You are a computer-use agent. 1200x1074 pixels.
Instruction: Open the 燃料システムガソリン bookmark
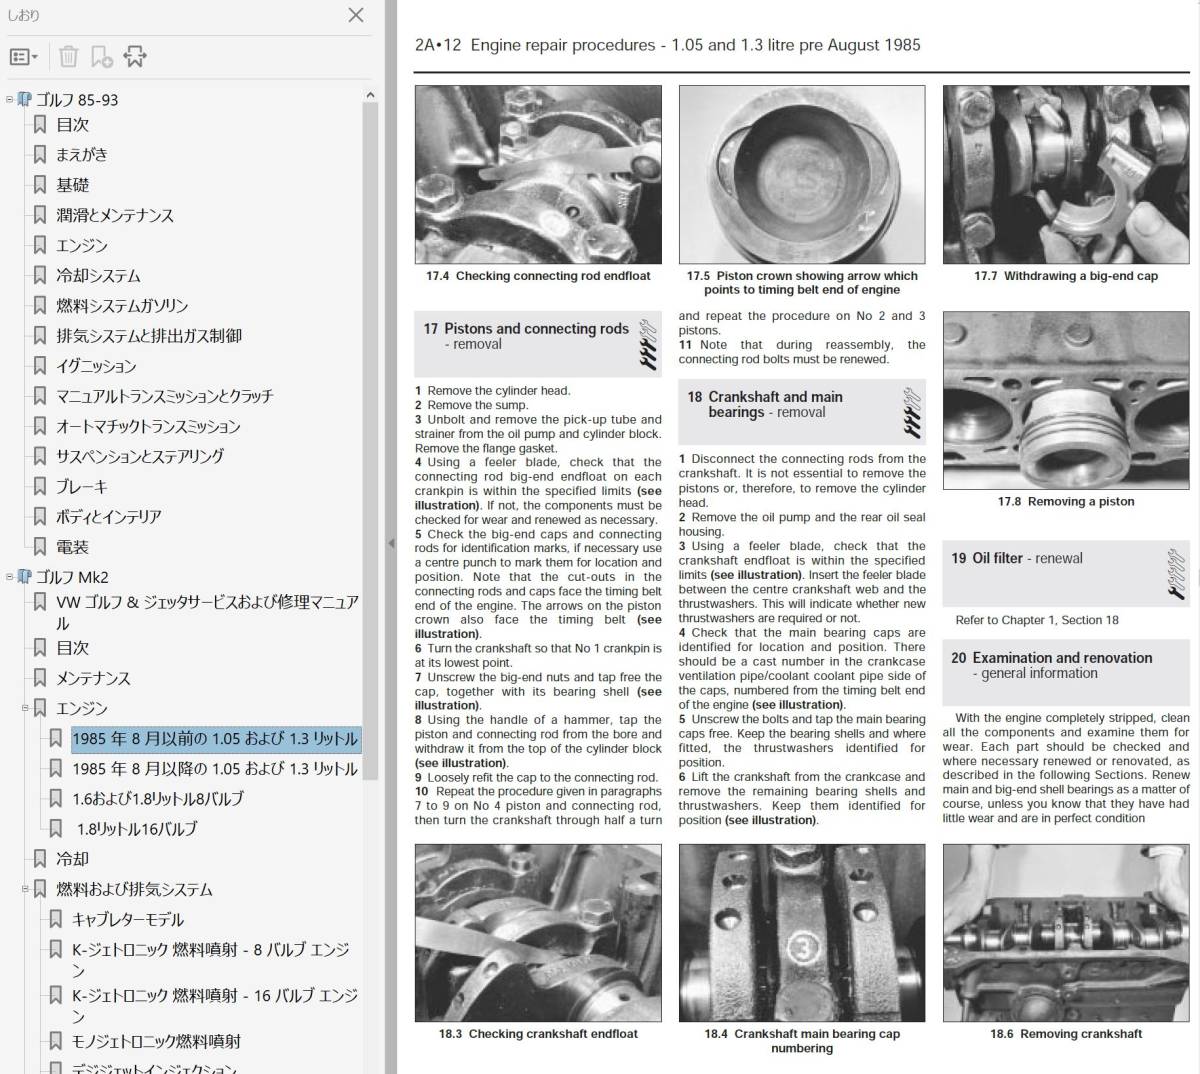122,305
